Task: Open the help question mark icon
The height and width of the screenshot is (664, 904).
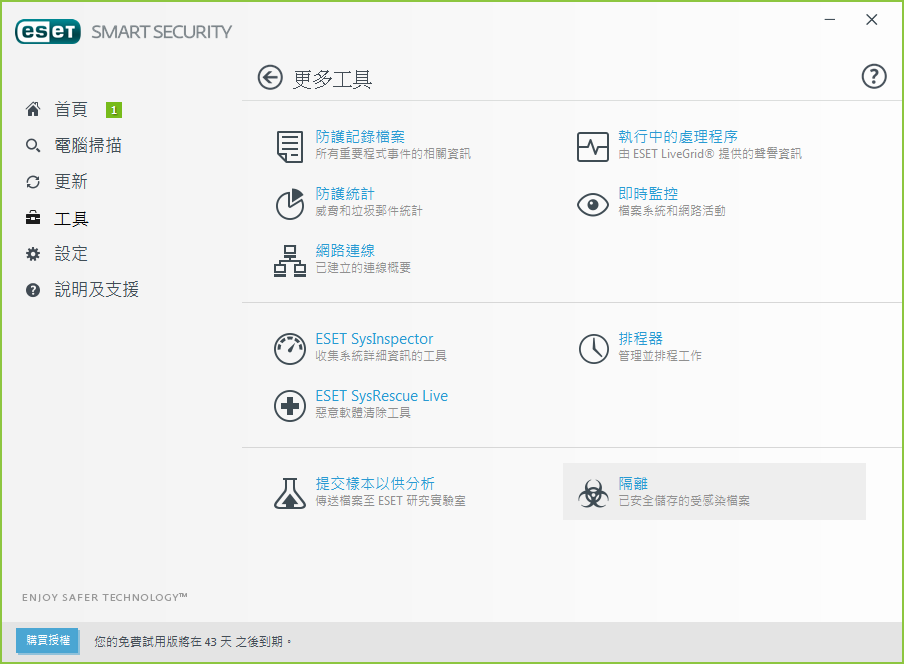Action: point(873,76)
